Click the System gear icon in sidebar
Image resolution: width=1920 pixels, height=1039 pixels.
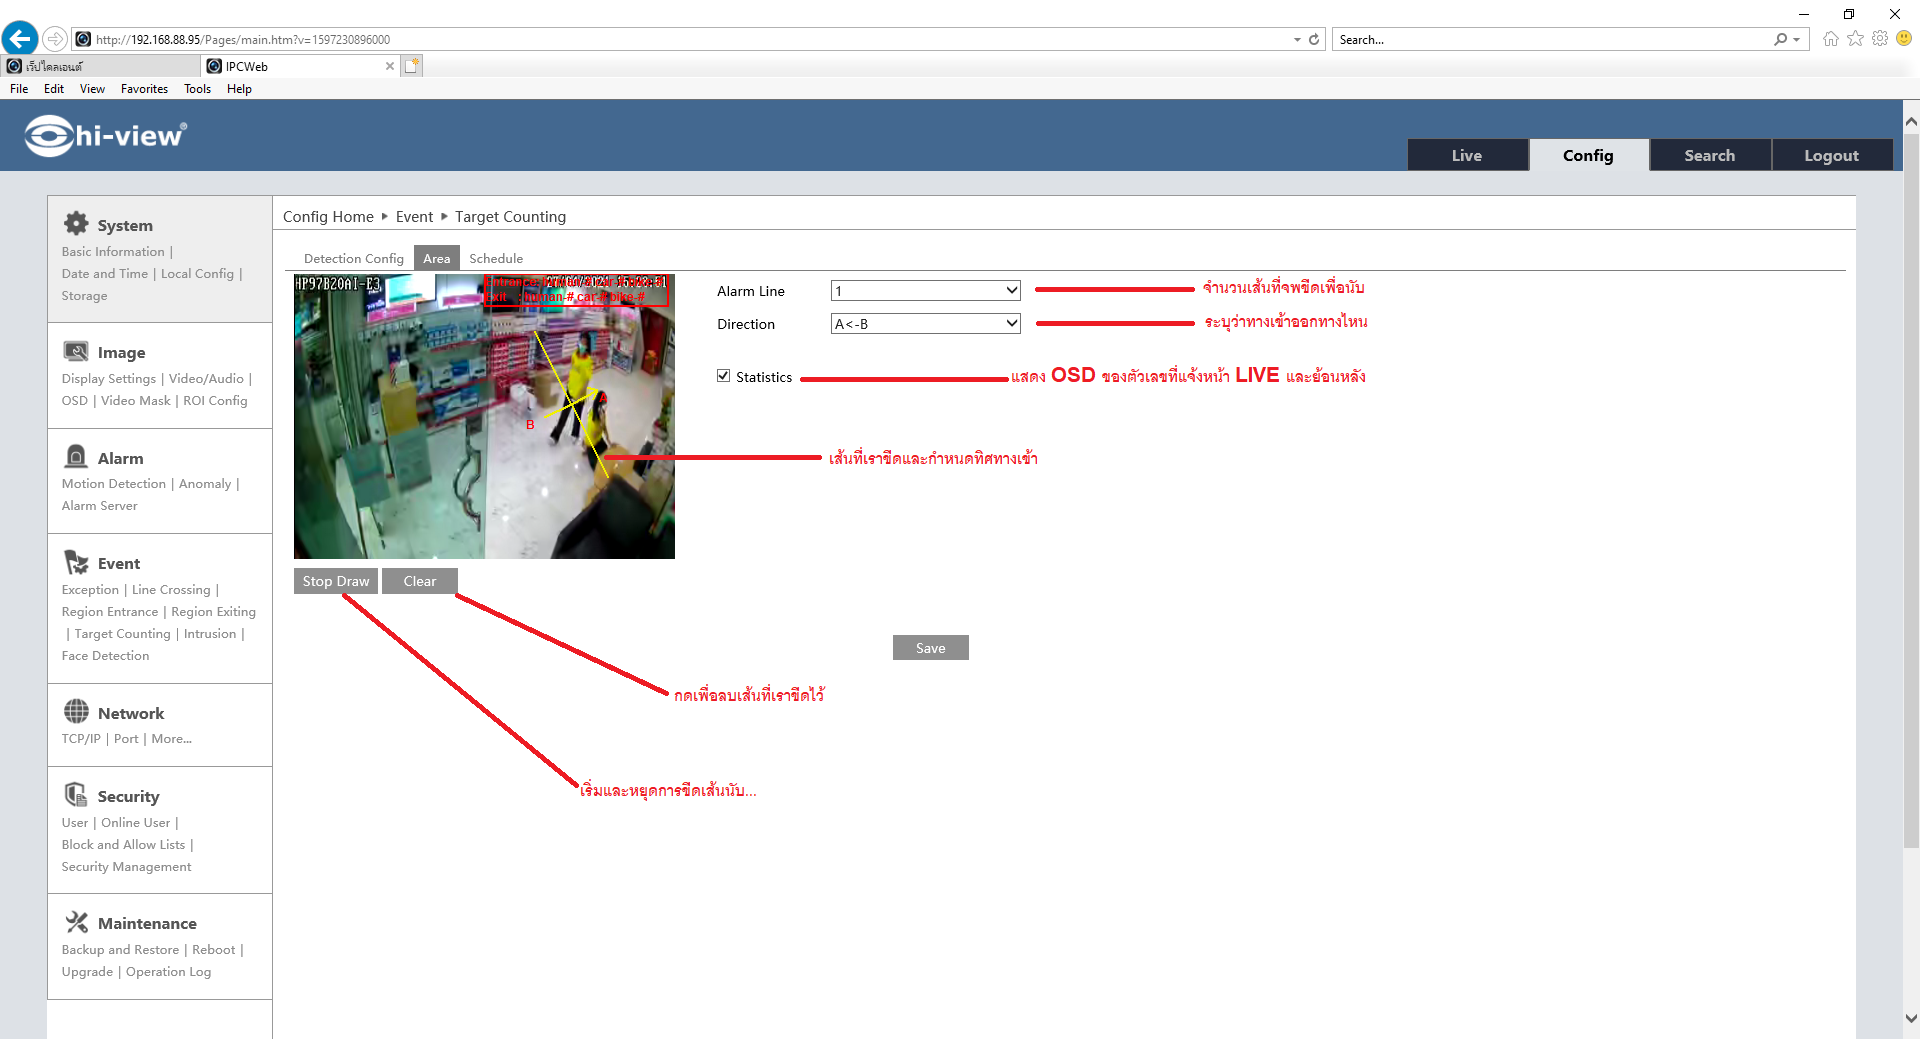click(76, 224)
